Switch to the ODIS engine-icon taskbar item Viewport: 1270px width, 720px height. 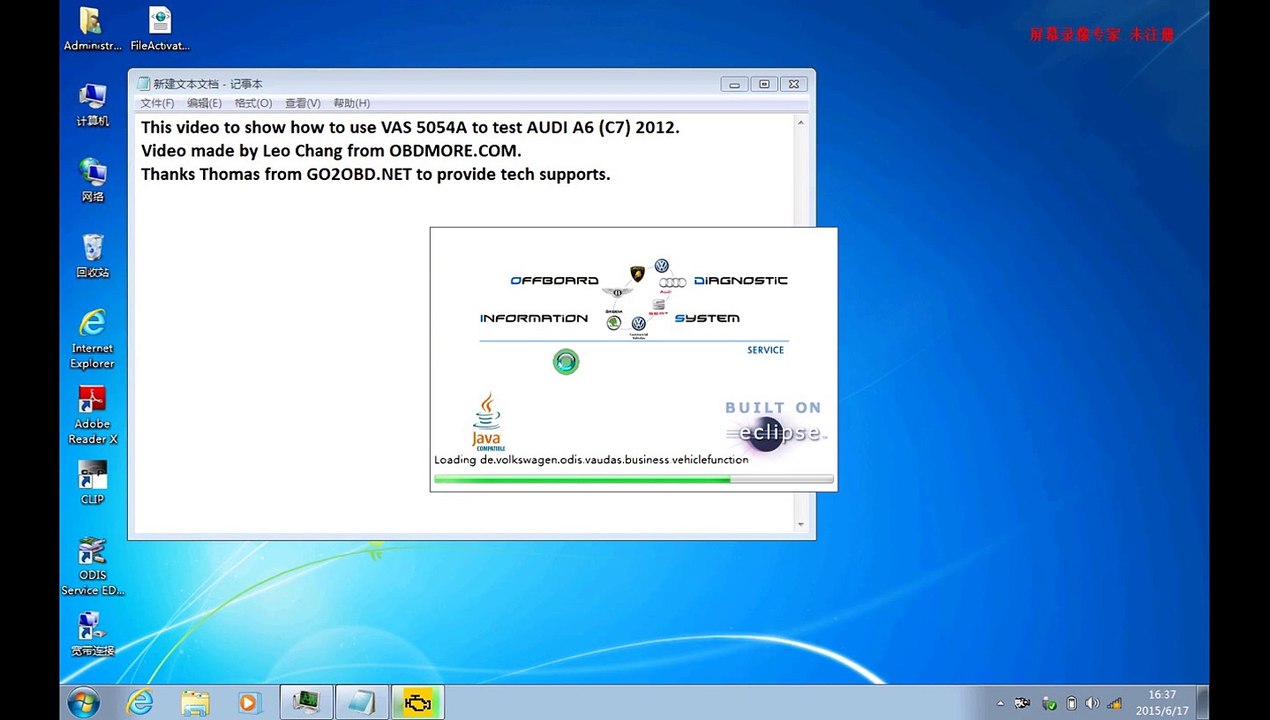417,702
